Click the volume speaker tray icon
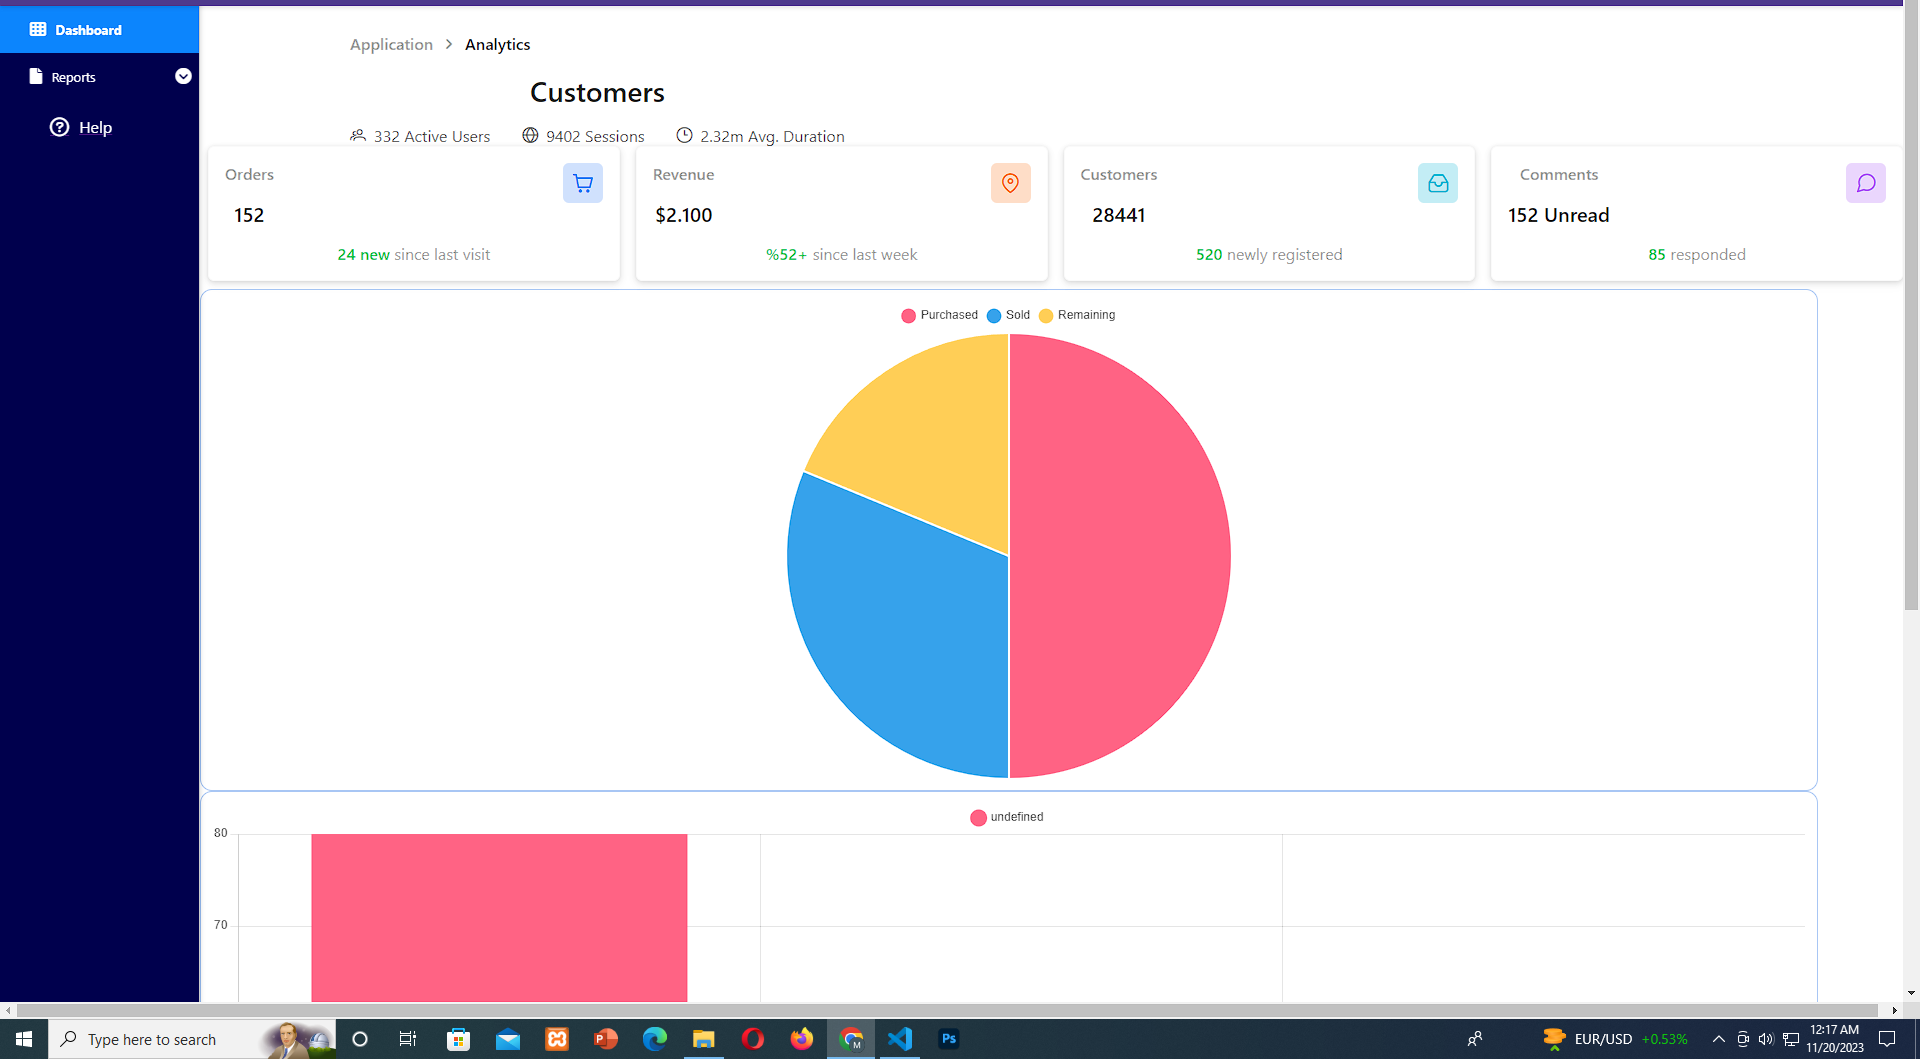The height and width of the screenshot is (1059, 1920). pyautogui.click(x=1766, y=1039)
